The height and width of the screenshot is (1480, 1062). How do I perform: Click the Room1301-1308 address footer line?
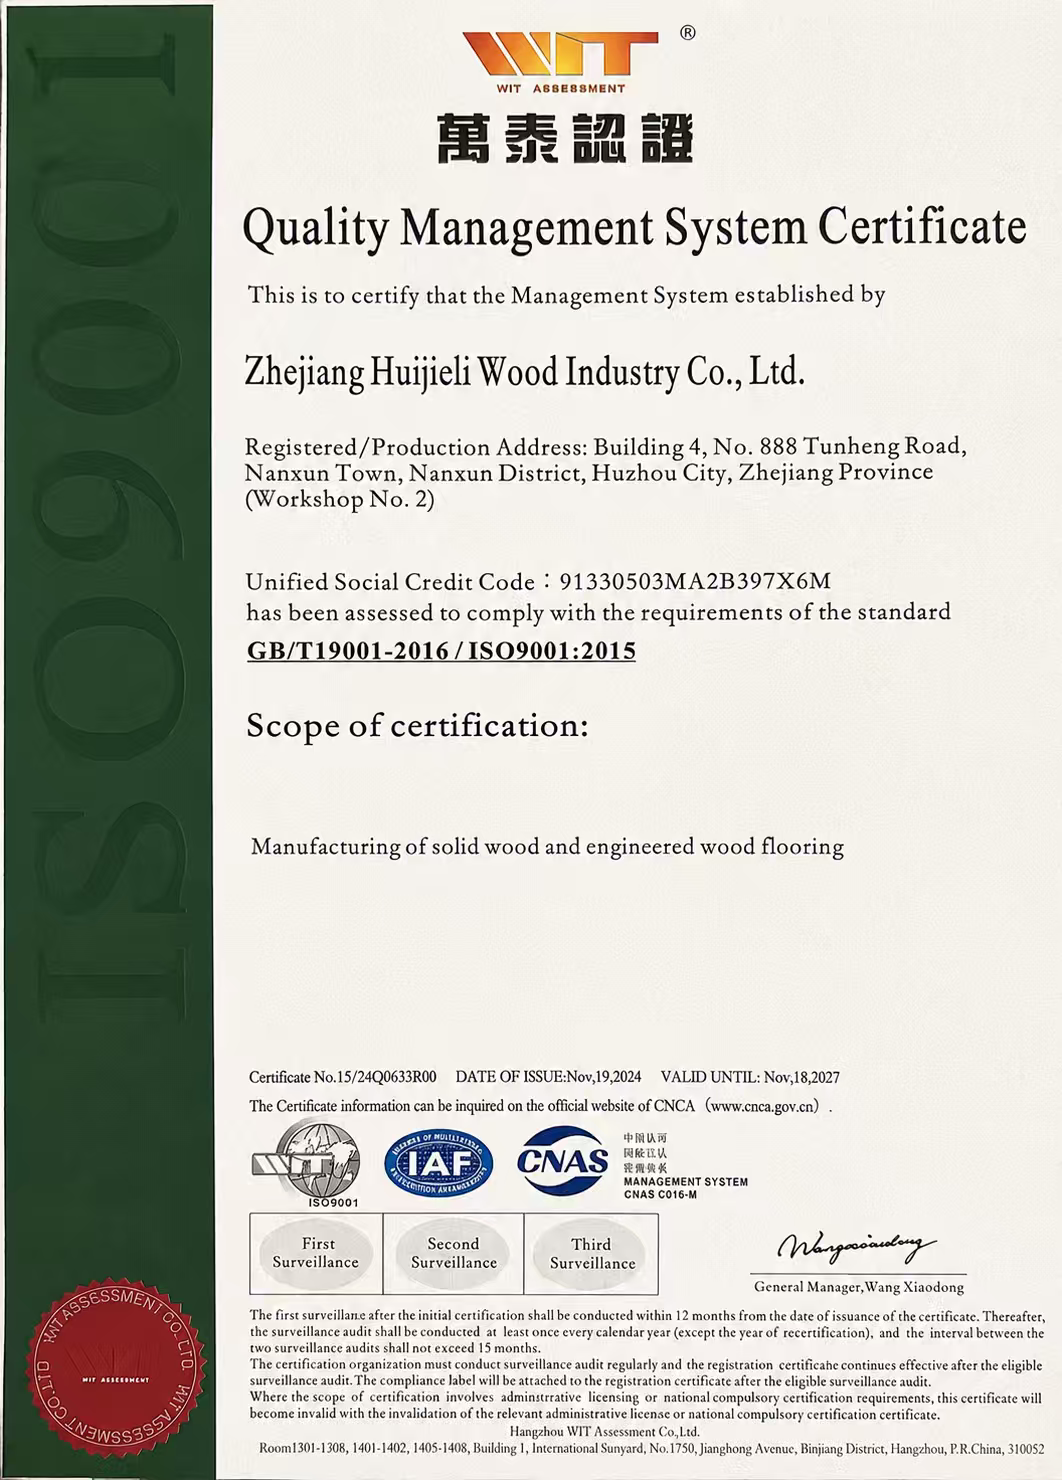652,1448
